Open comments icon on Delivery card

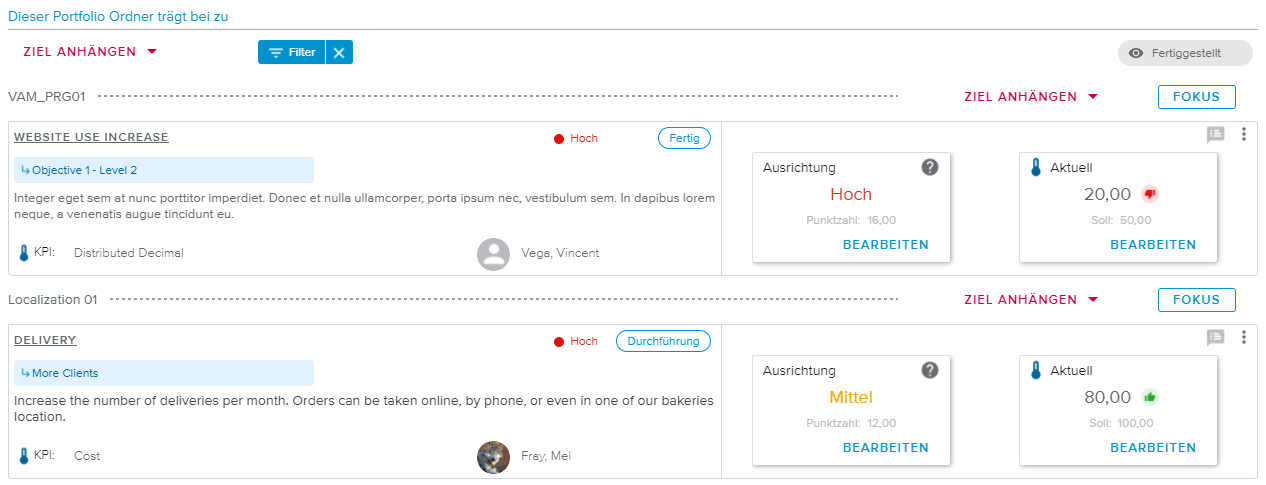tap(1215, 338)
